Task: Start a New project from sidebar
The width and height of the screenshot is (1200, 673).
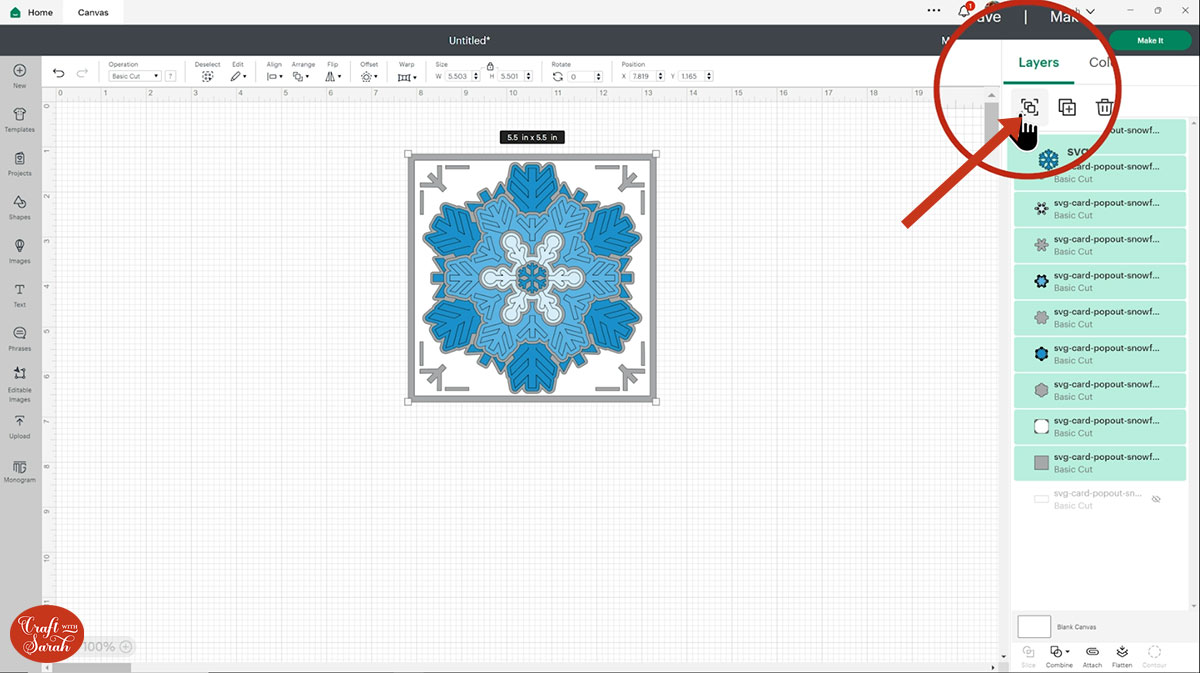Action: [x=19, y=76]
